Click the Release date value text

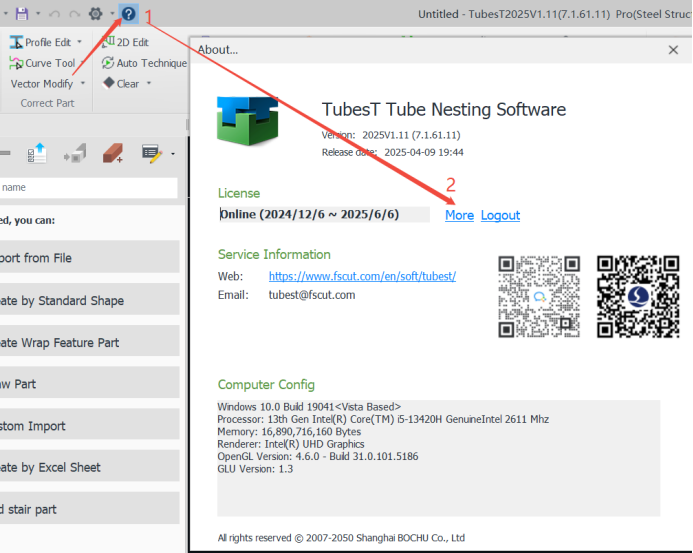tap(424, 153)
